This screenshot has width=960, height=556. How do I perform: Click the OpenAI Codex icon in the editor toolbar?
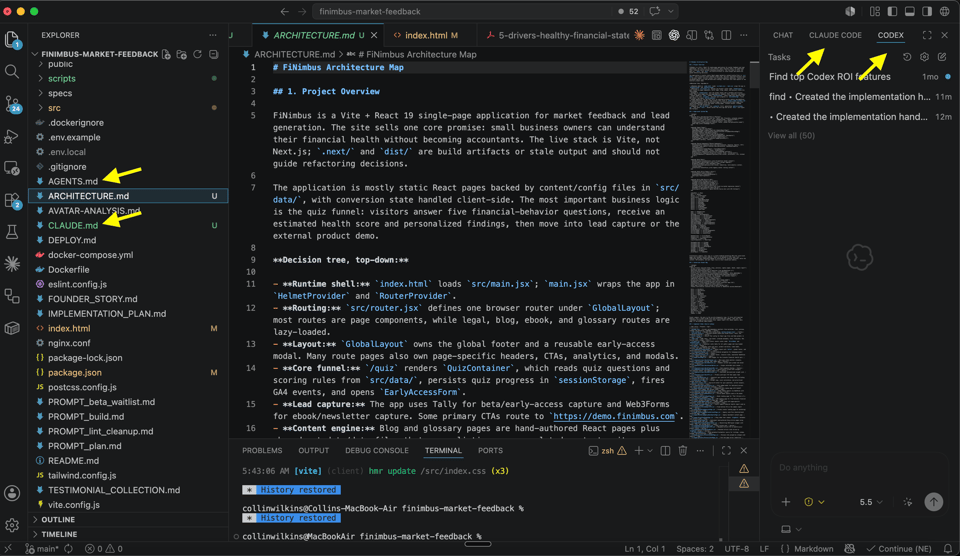pos(674,35)
